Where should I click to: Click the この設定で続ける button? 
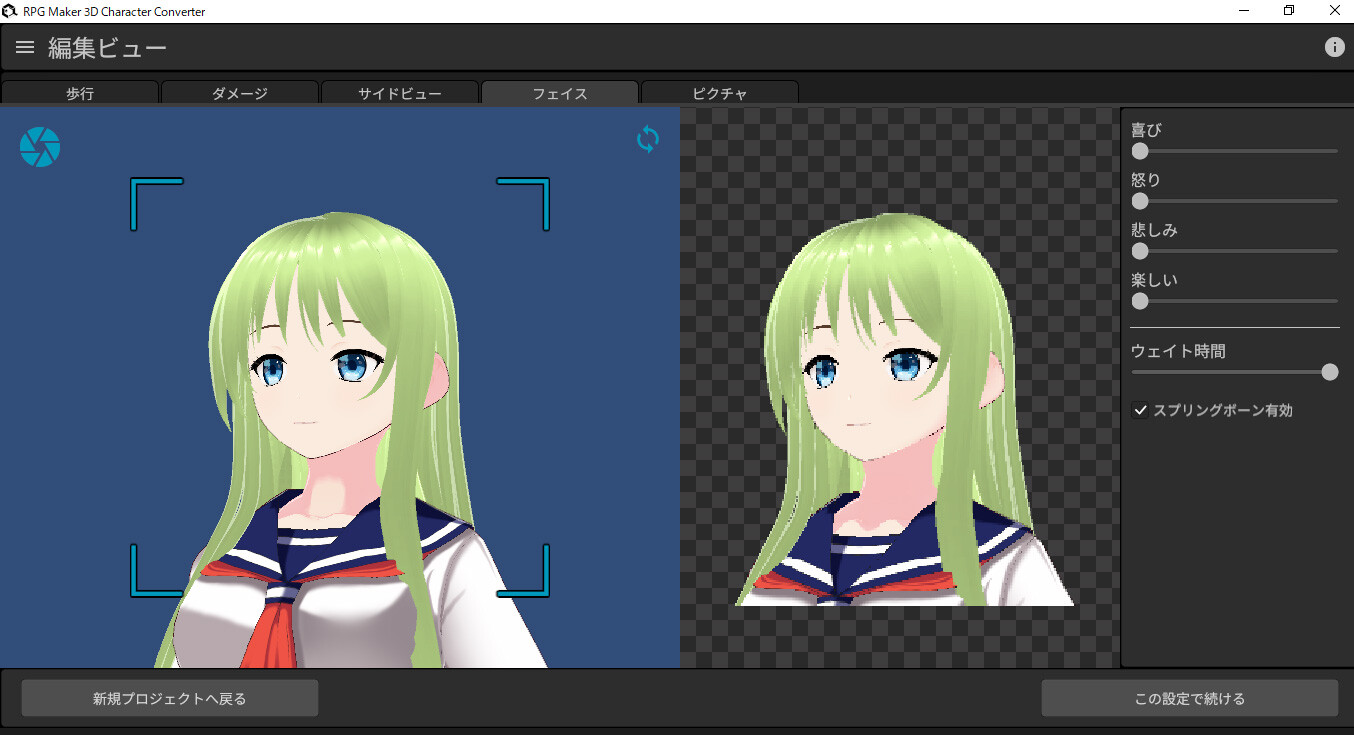pos(1188,697)
